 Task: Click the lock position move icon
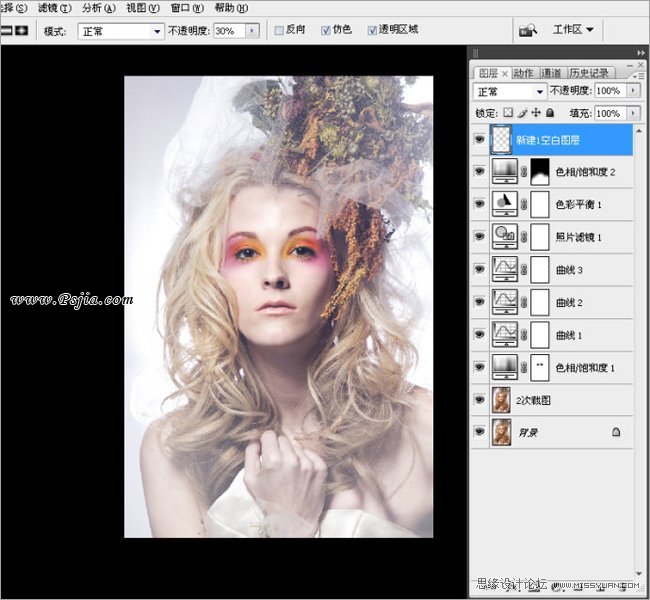click(x=535, y=113)
